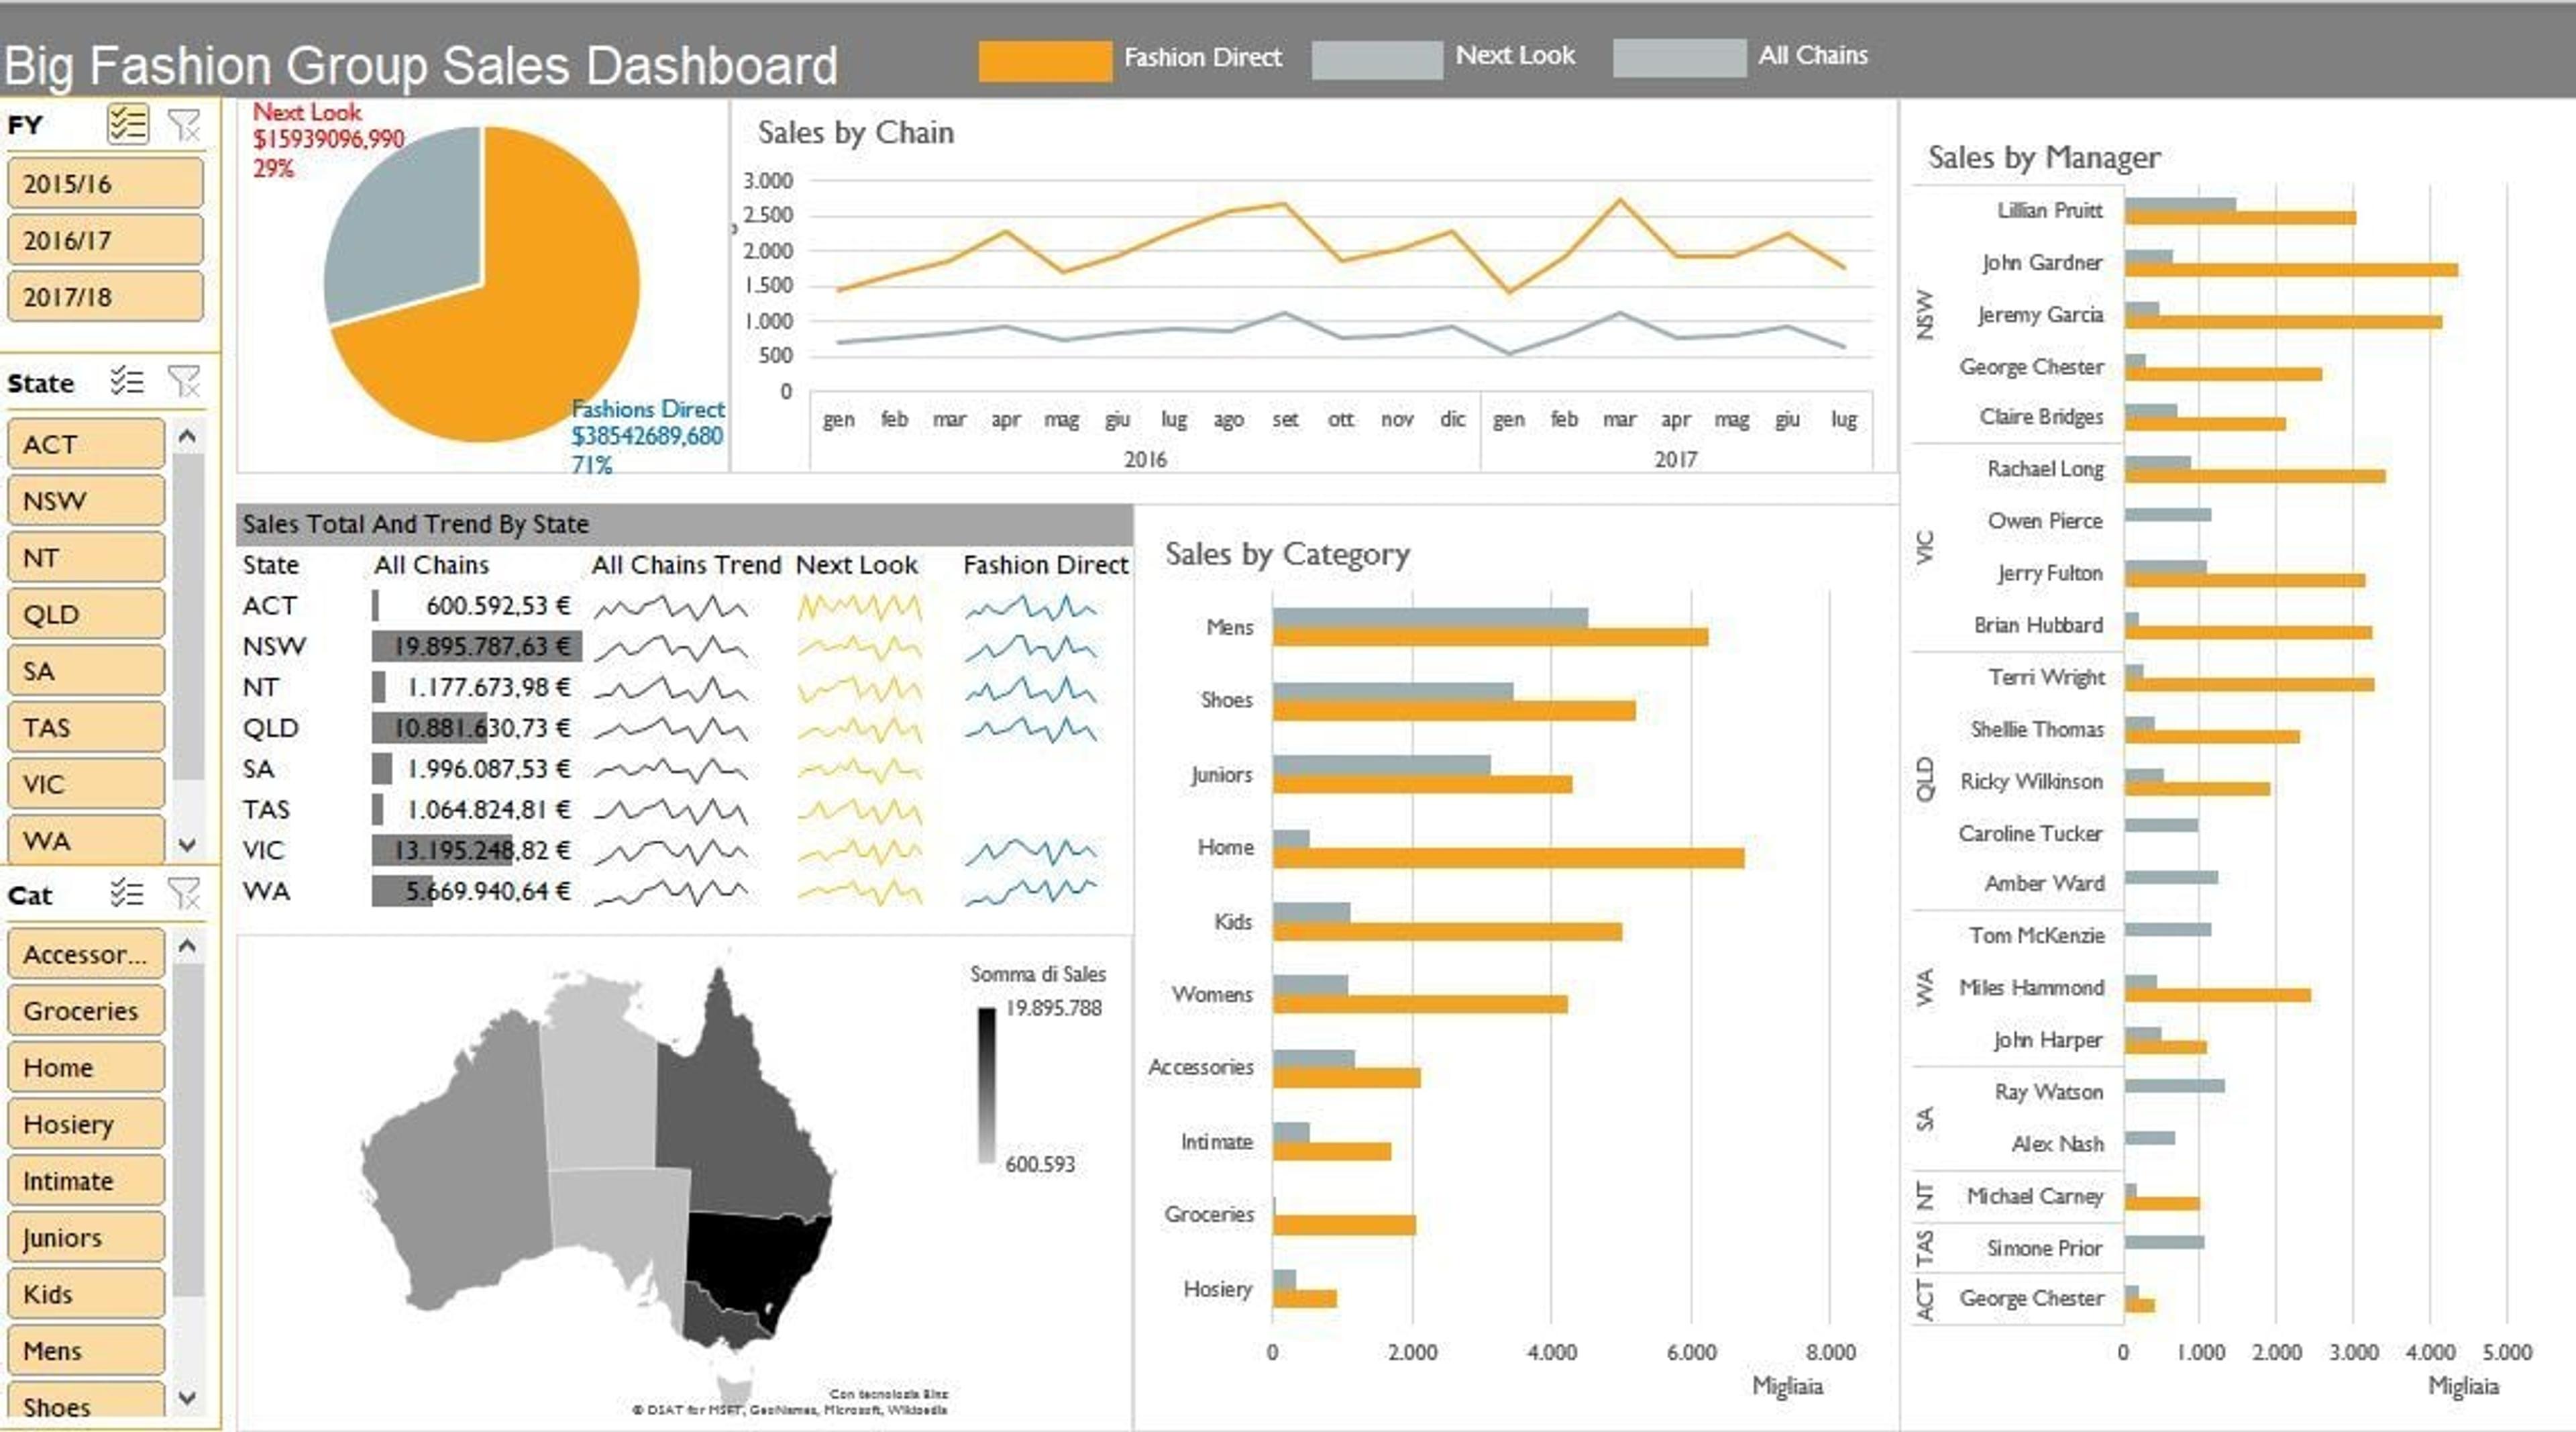2576x1432 pixels.
Task: Filter by fiscal year 2015/16
Action: coord(105,183)
